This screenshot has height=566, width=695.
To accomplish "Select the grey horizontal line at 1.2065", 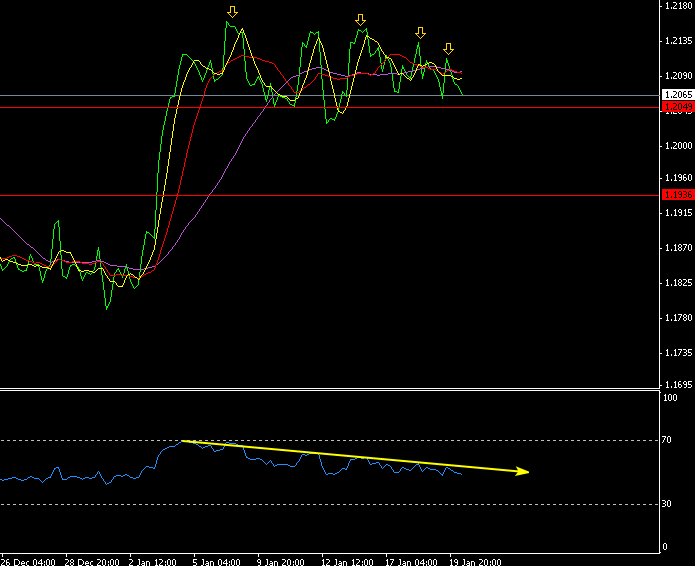I will tap(330, 95).
